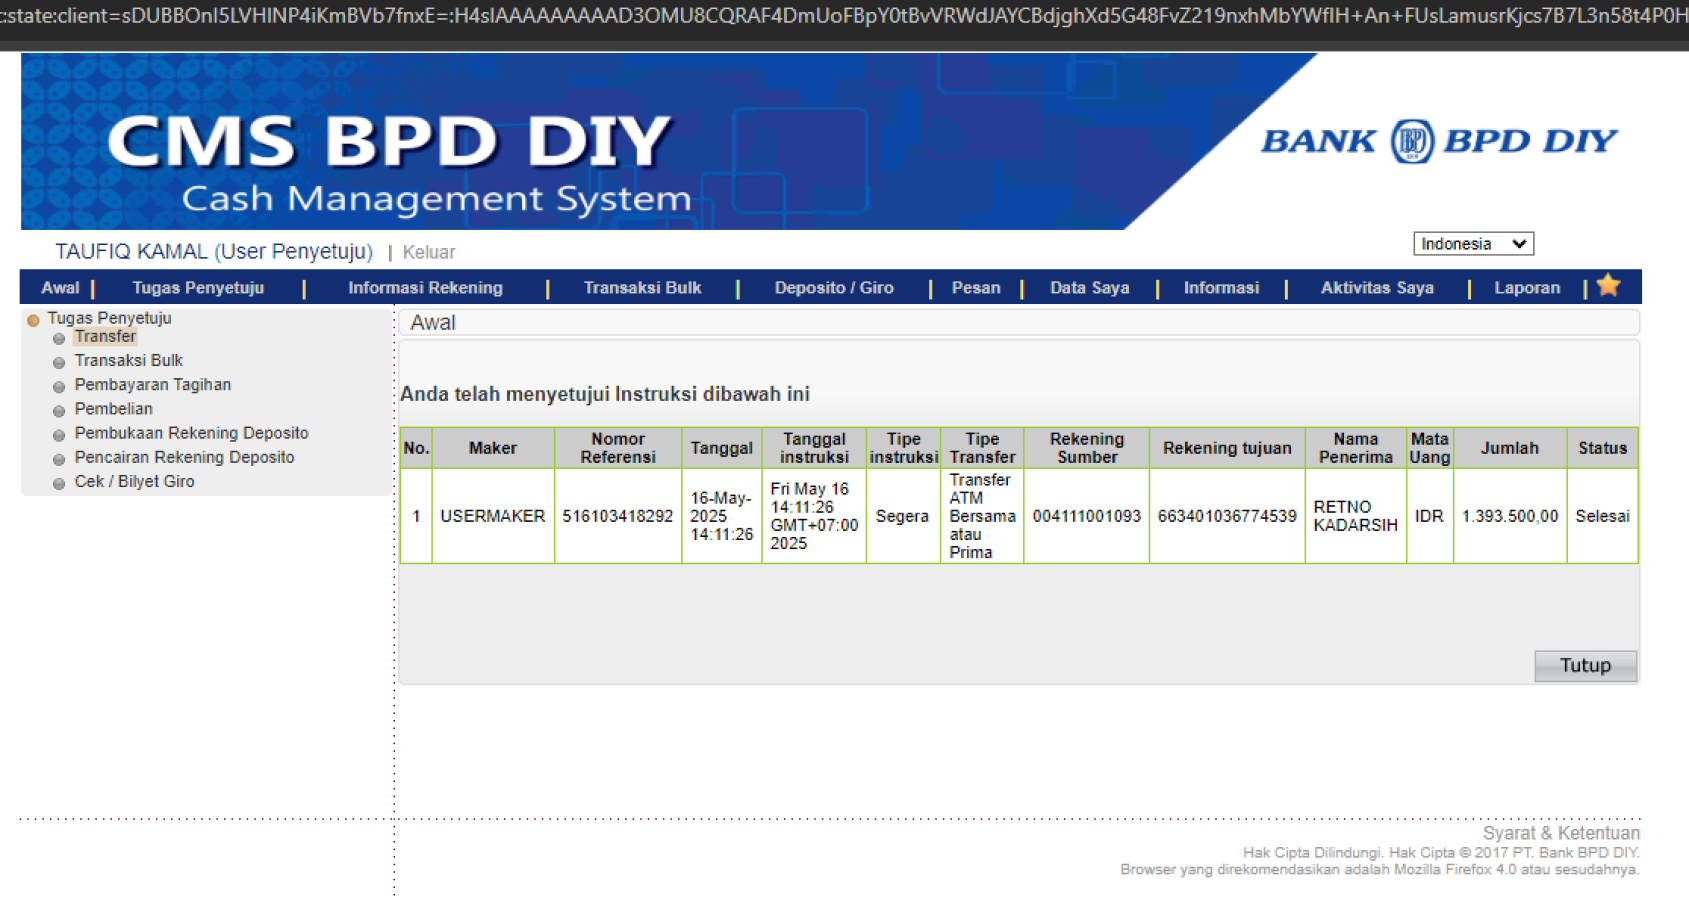
Task: Click source account 004111001093
Action: 1087,516
